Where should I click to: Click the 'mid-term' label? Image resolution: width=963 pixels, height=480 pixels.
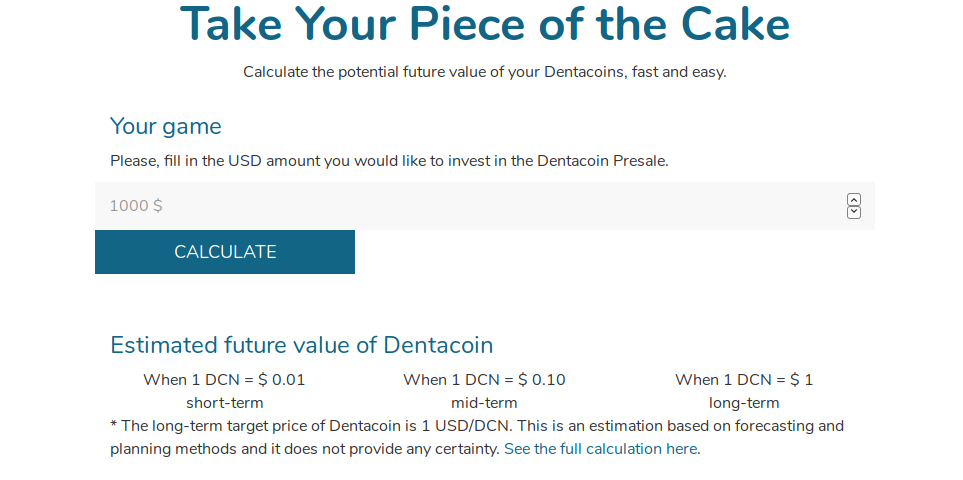pos(484,403)
